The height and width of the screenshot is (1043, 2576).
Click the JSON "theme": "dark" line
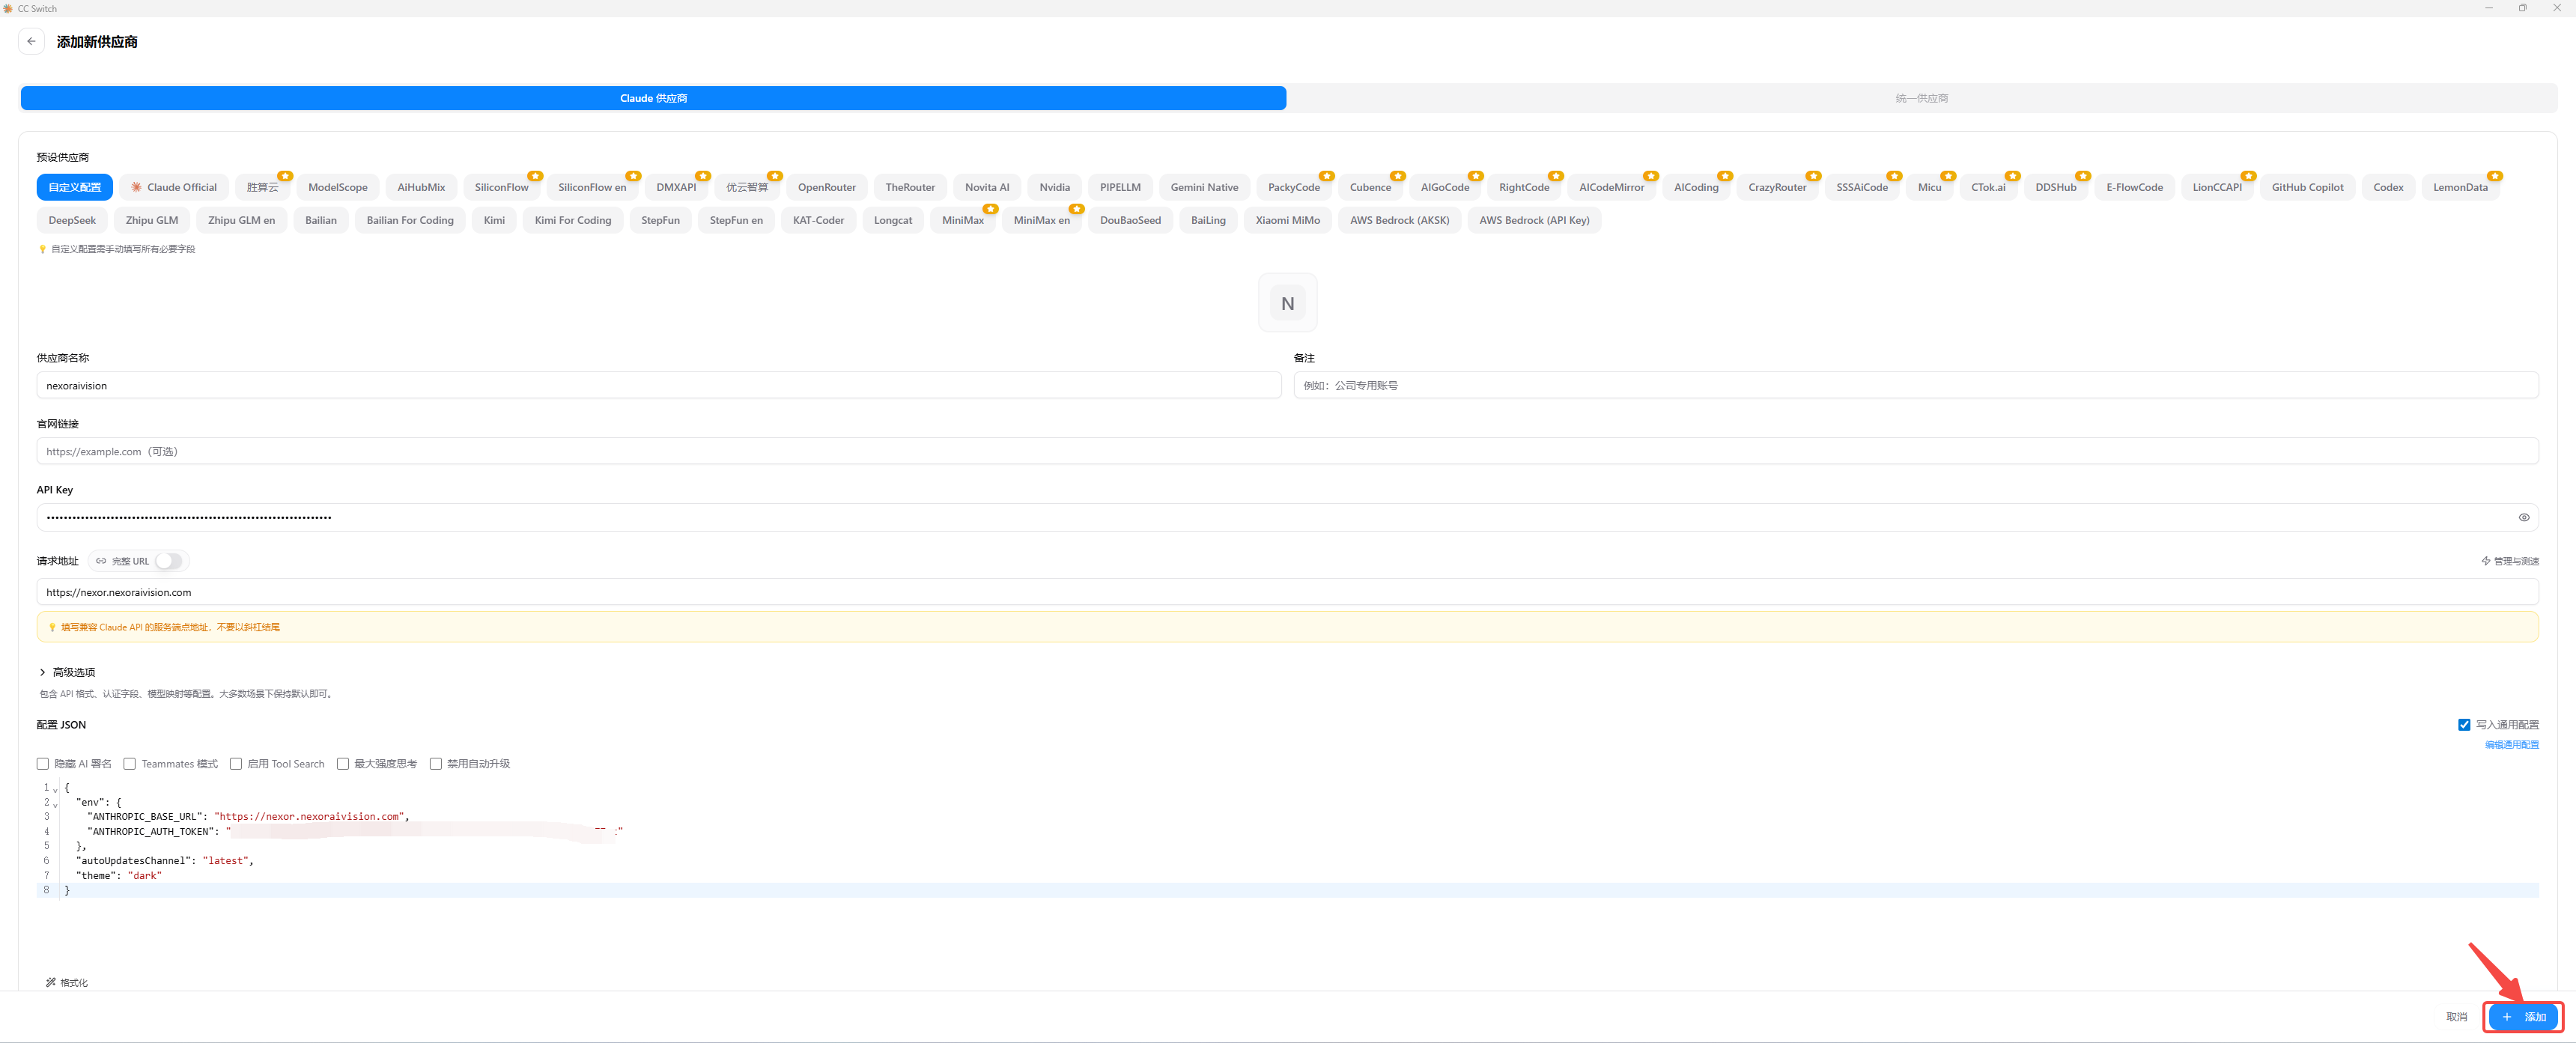pos(119,875)
